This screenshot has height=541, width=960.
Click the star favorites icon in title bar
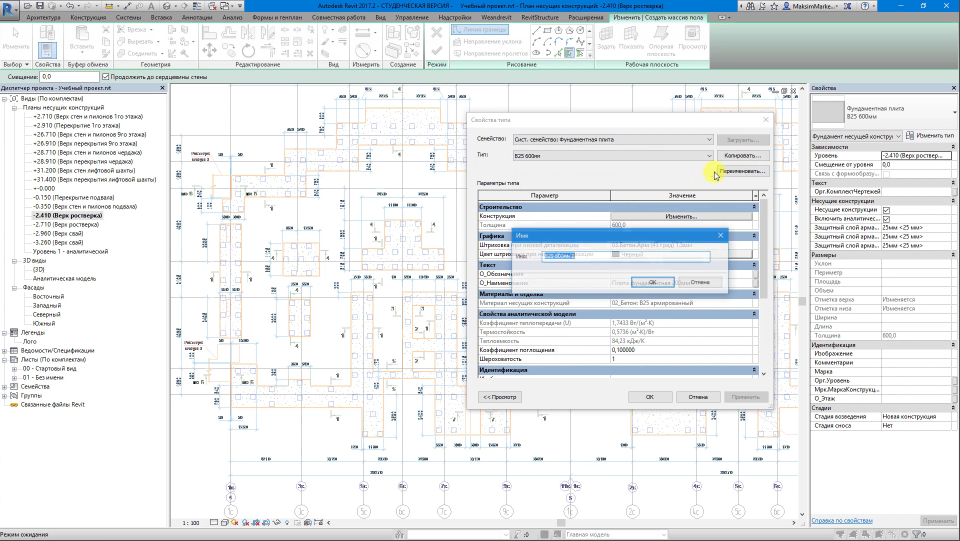coord(774,6)
